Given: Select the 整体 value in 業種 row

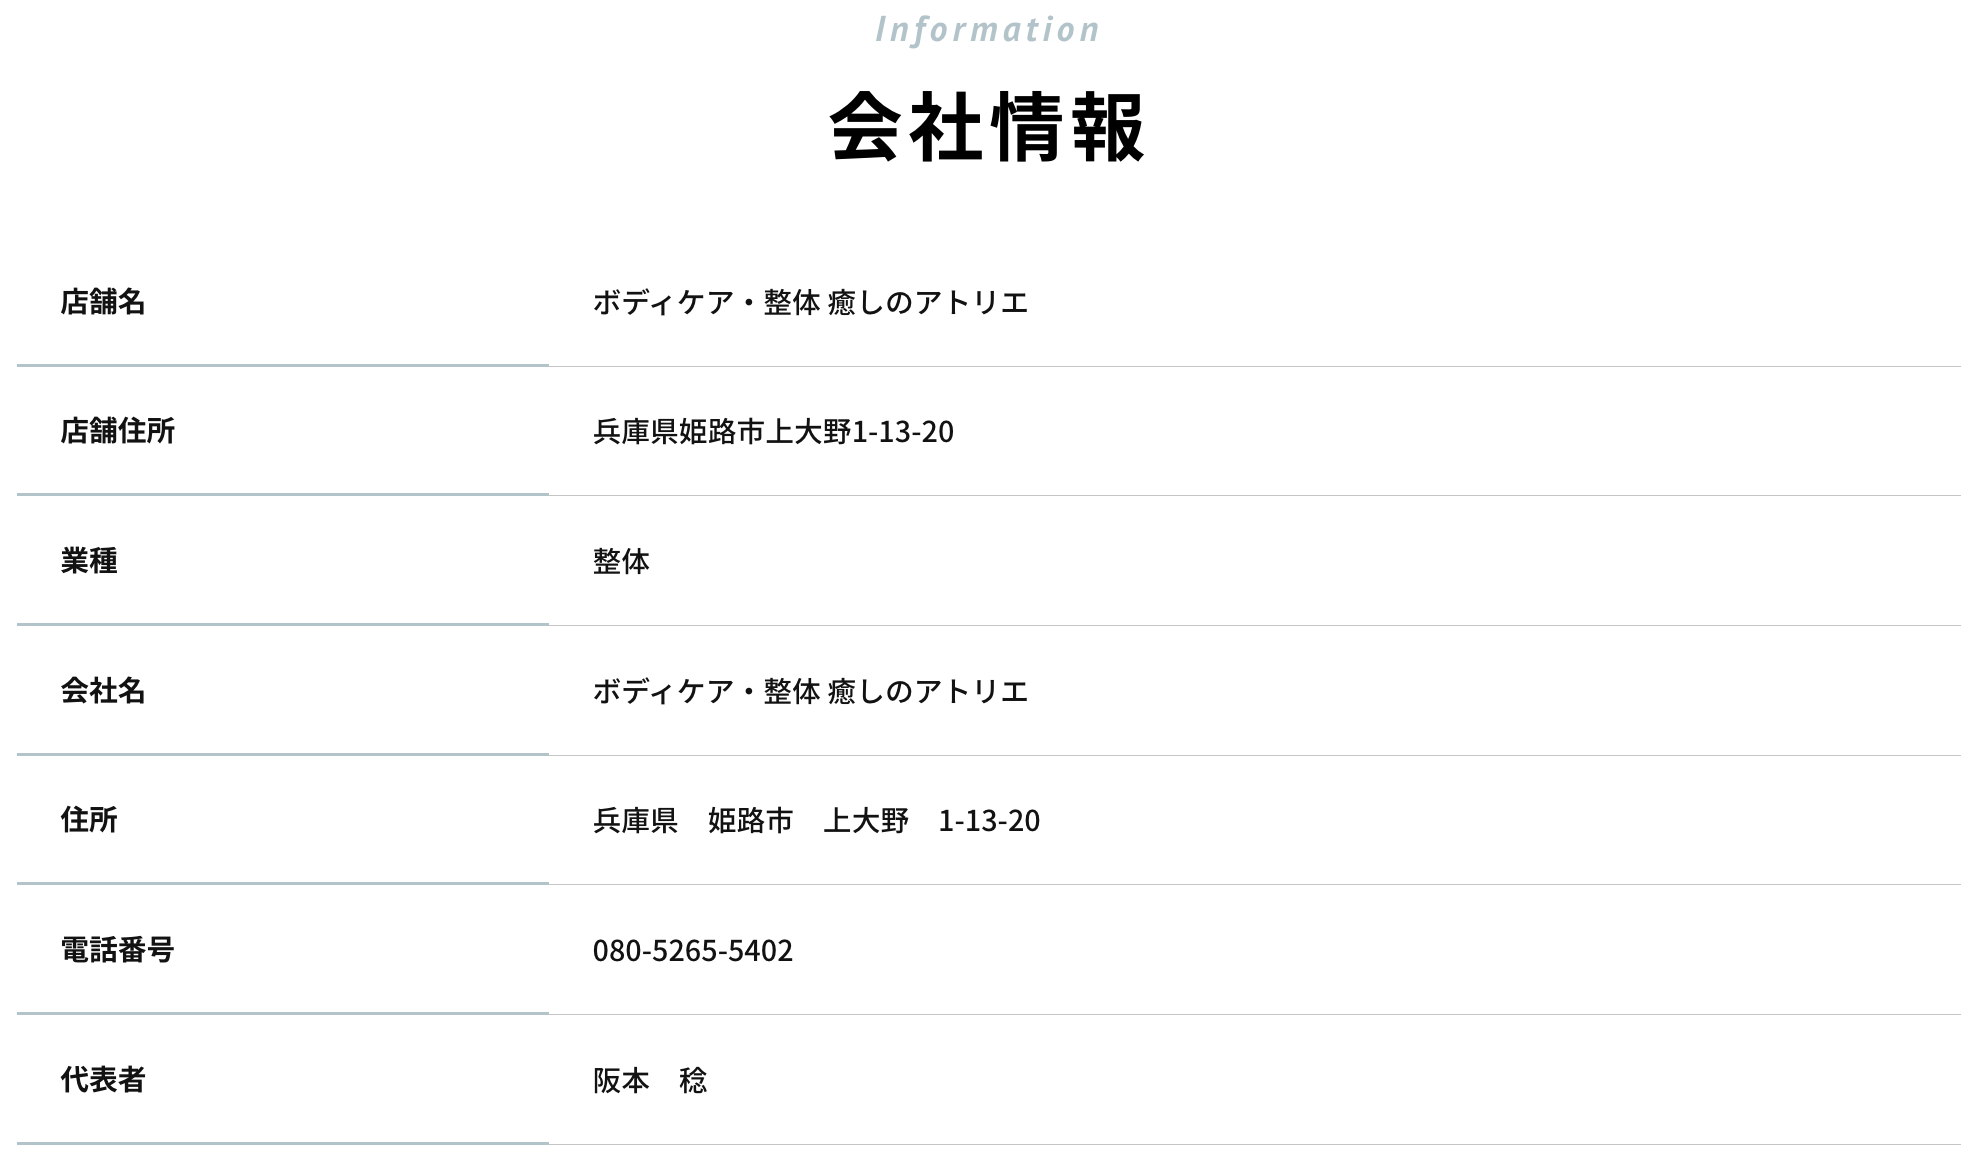Looking at the screenshot, I should (621, 561).
